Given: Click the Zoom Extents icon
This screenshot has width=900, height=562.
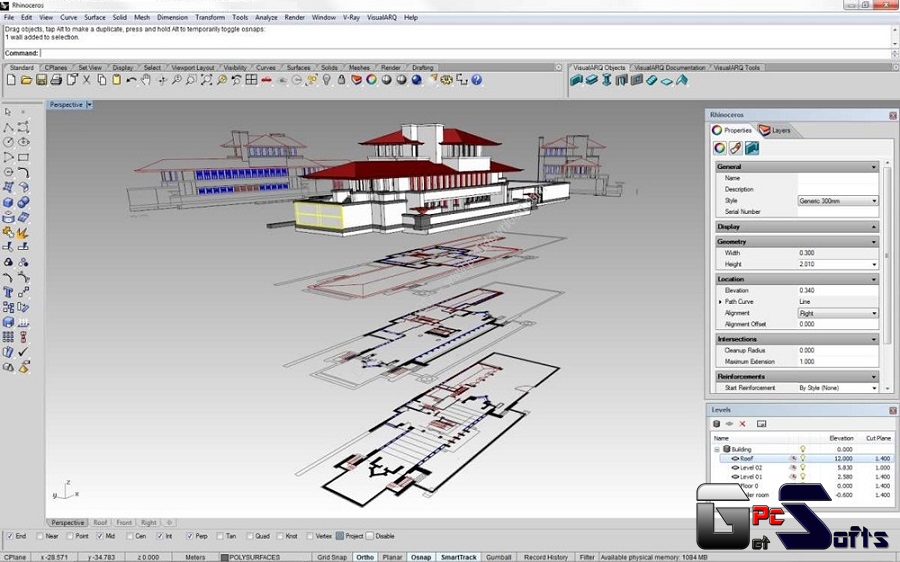Looking at the screenshot, I should tap(207, 80).
